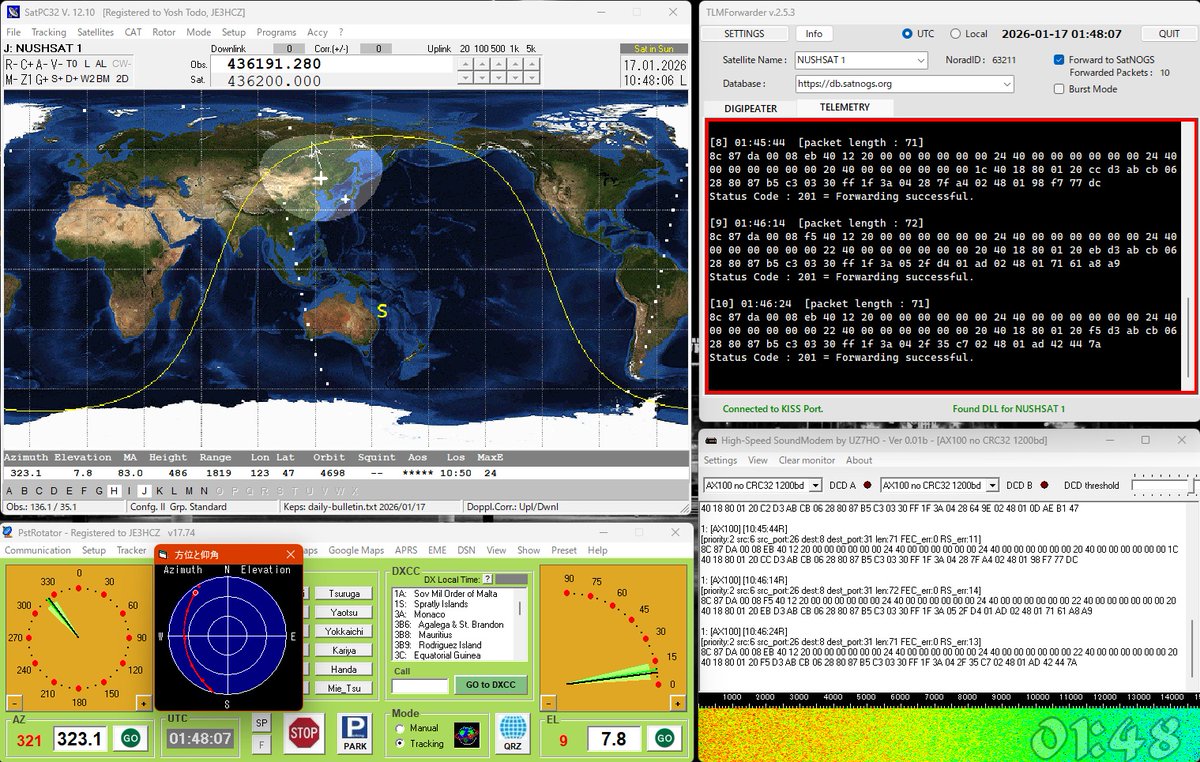Screen dimensions: 1200x762
Task: Click the Info button in TLMForwarder
Action: pos(814,33)
